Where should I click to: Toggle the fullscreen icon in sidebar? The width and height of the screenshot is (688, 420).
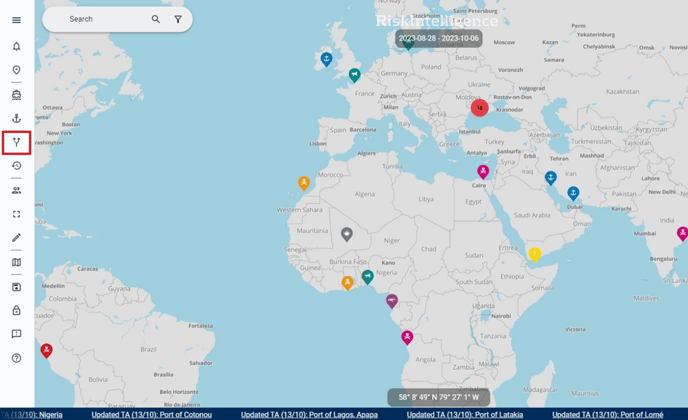pyautogui.click(x=16, y=214)
